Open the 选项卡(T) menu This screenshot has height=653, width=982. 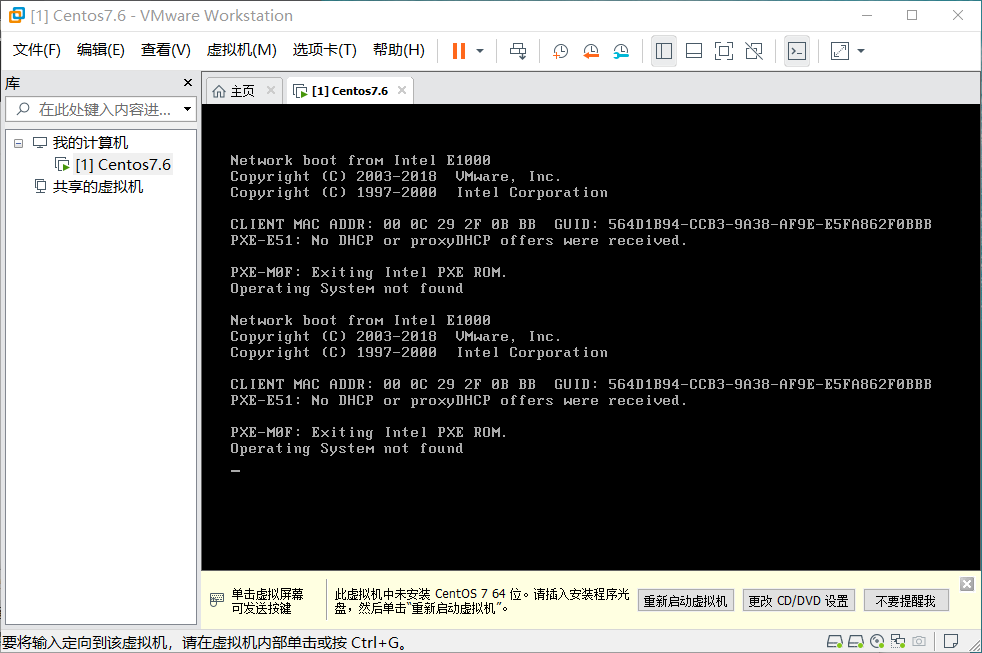click(324, 50)
